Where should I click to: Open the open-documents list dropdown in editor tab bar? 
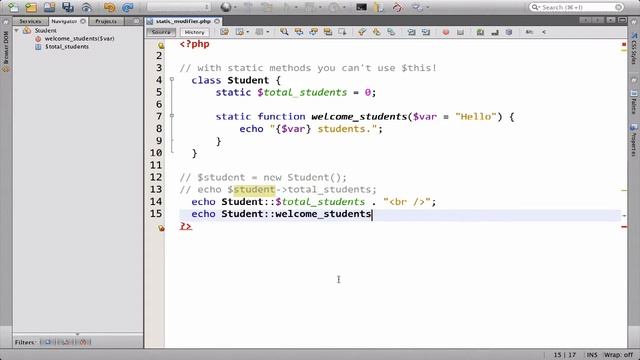tap(610, 20)
